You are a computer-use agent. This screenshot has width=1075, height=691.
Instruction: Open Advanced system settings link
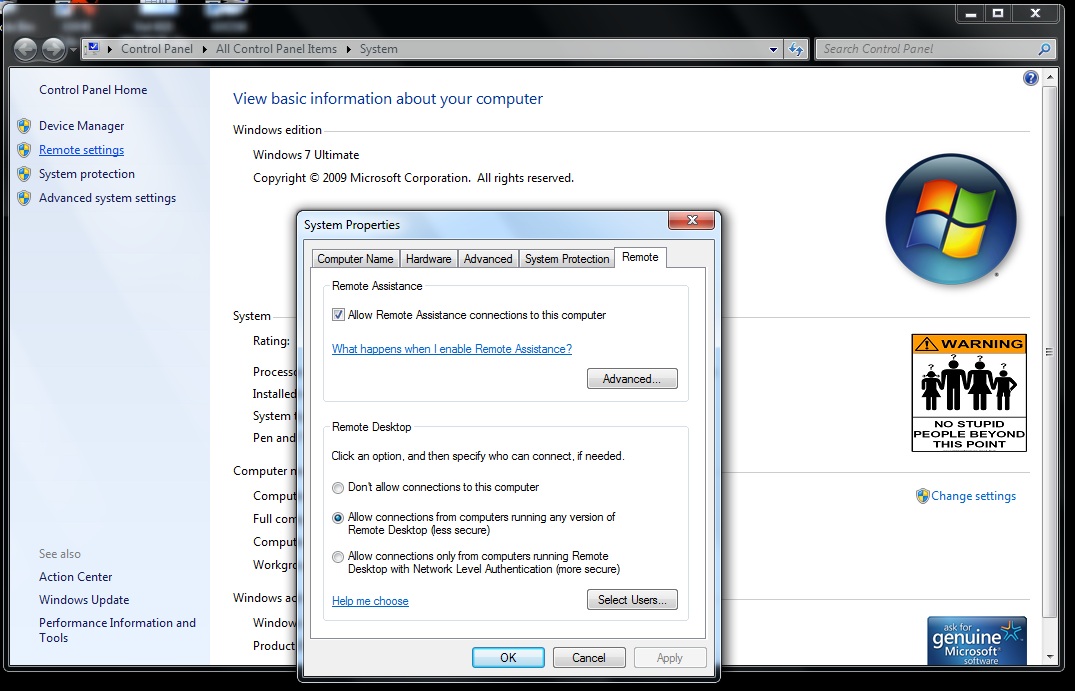(108, 198)
